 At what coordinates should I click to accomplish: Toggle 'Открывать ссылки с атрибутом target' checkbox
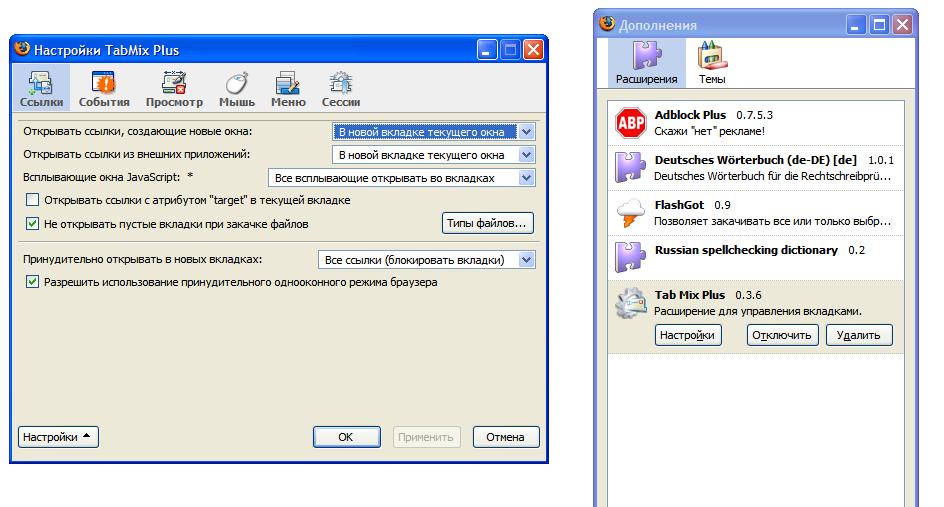click(x=33, y=200)
